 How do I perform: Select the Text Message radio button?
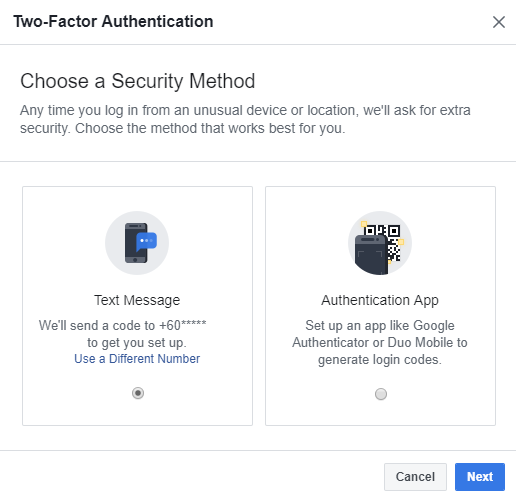tap(138, 393)
